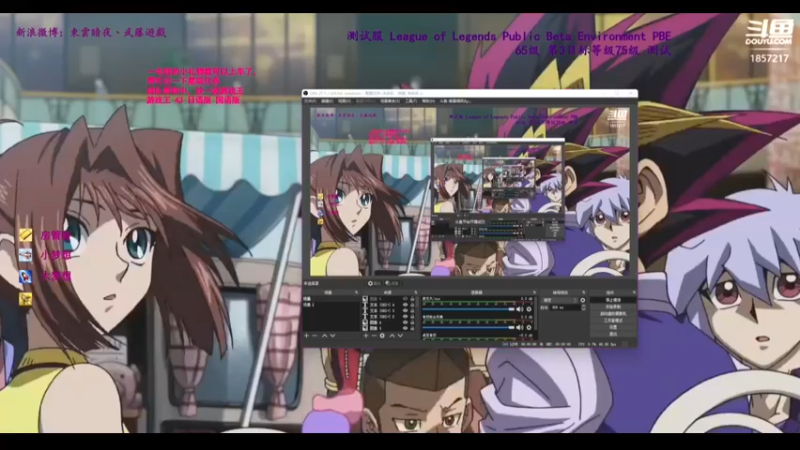Image resolution: width=800 pixels, height=450 pixels.
Task: Pop out the Scenes dock panel
Action: [357, 292]
